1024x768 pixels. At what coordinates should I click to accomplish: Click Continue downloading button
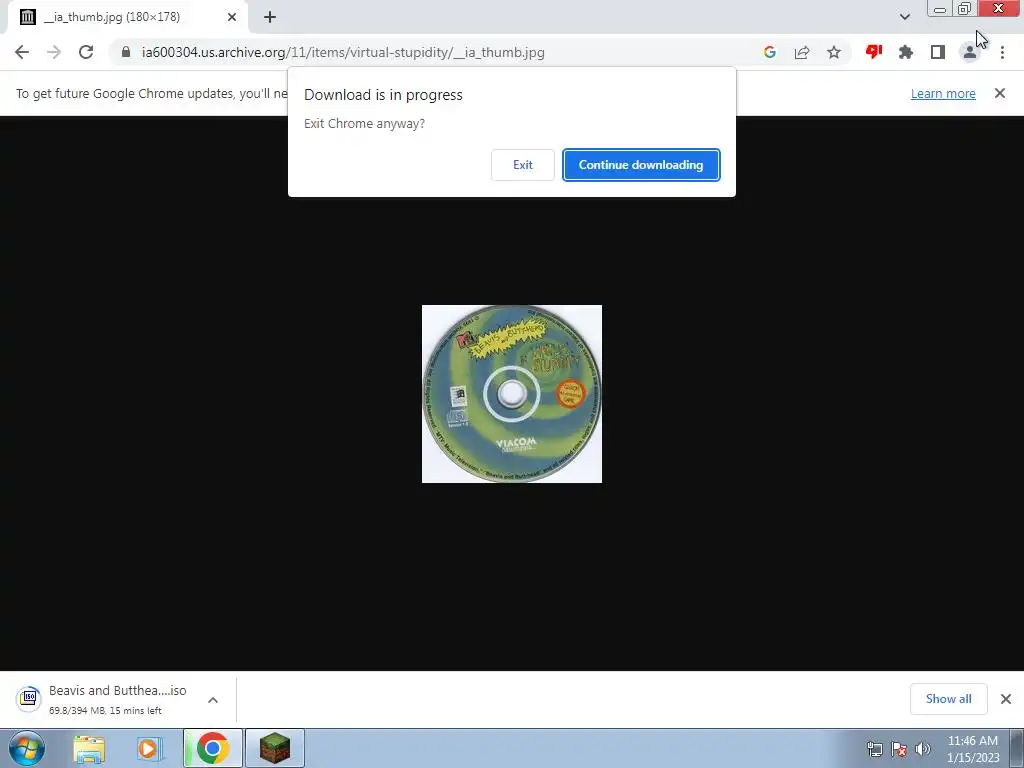(641, 165)
